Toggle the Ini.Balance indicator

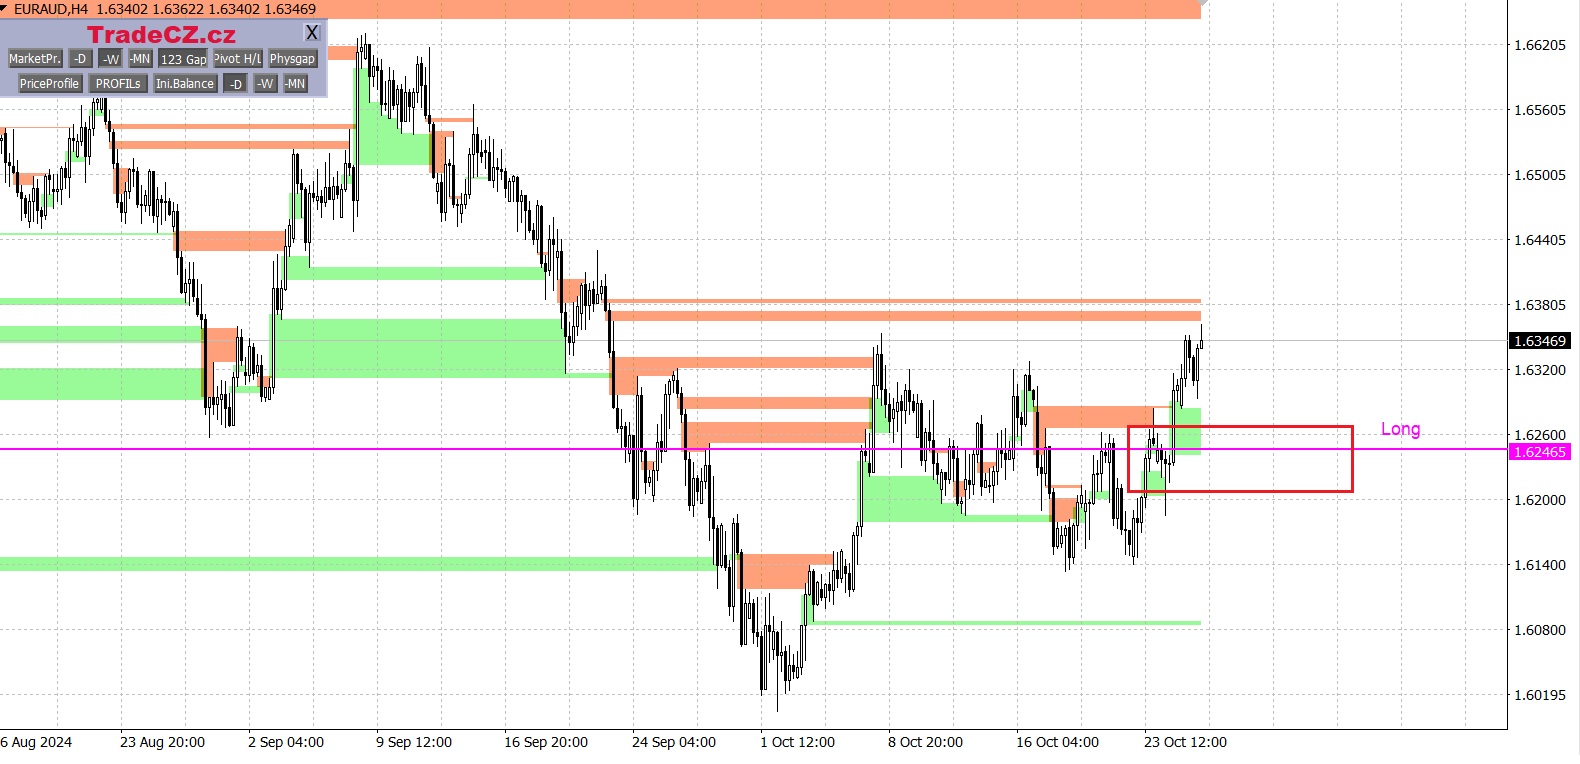click(x=184, y=84)
